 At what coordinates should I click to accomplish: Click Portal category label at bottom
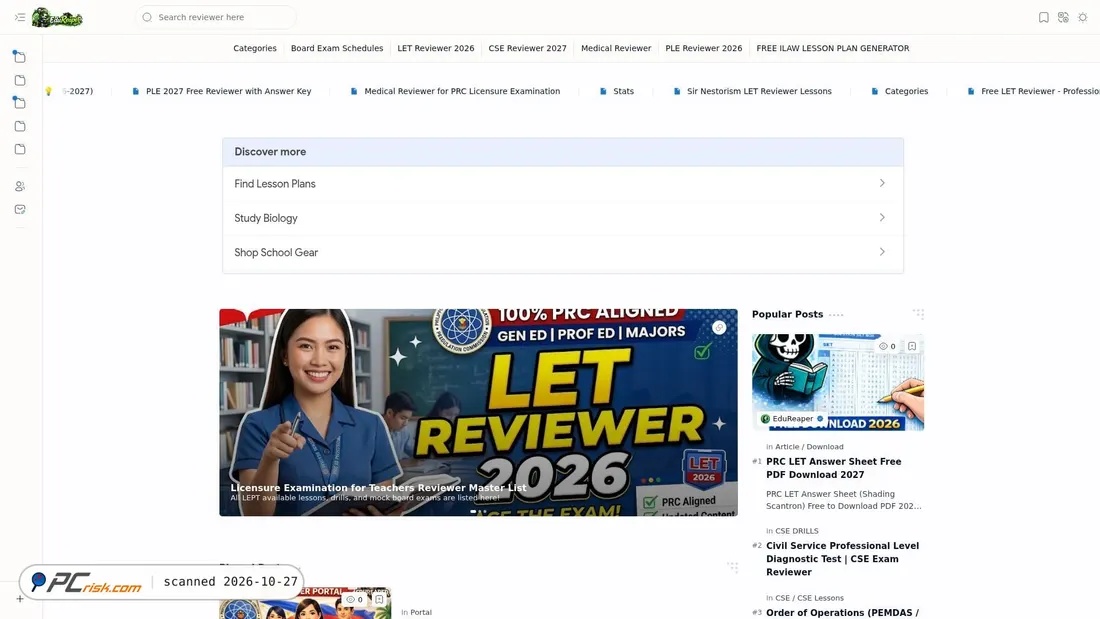[x=421, y=612]
